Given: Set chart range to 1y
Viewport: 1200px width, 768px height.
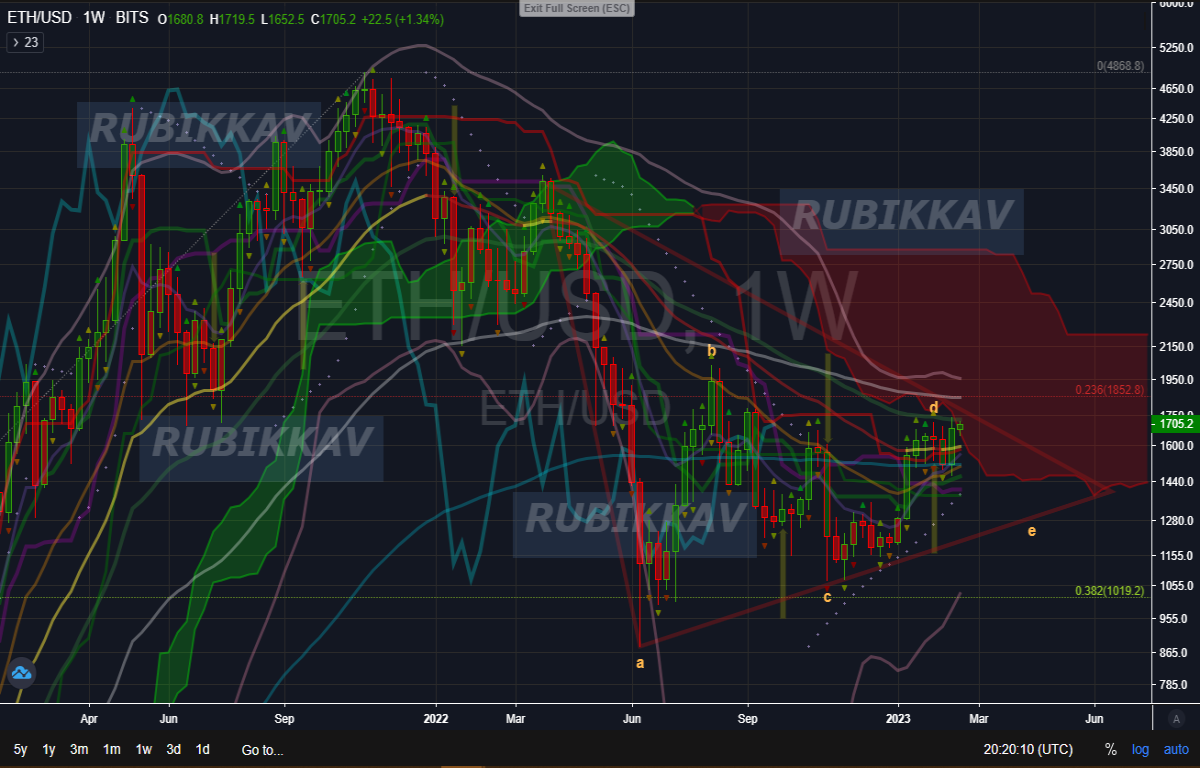Looking at the screenshot, I should pos(48,749).
